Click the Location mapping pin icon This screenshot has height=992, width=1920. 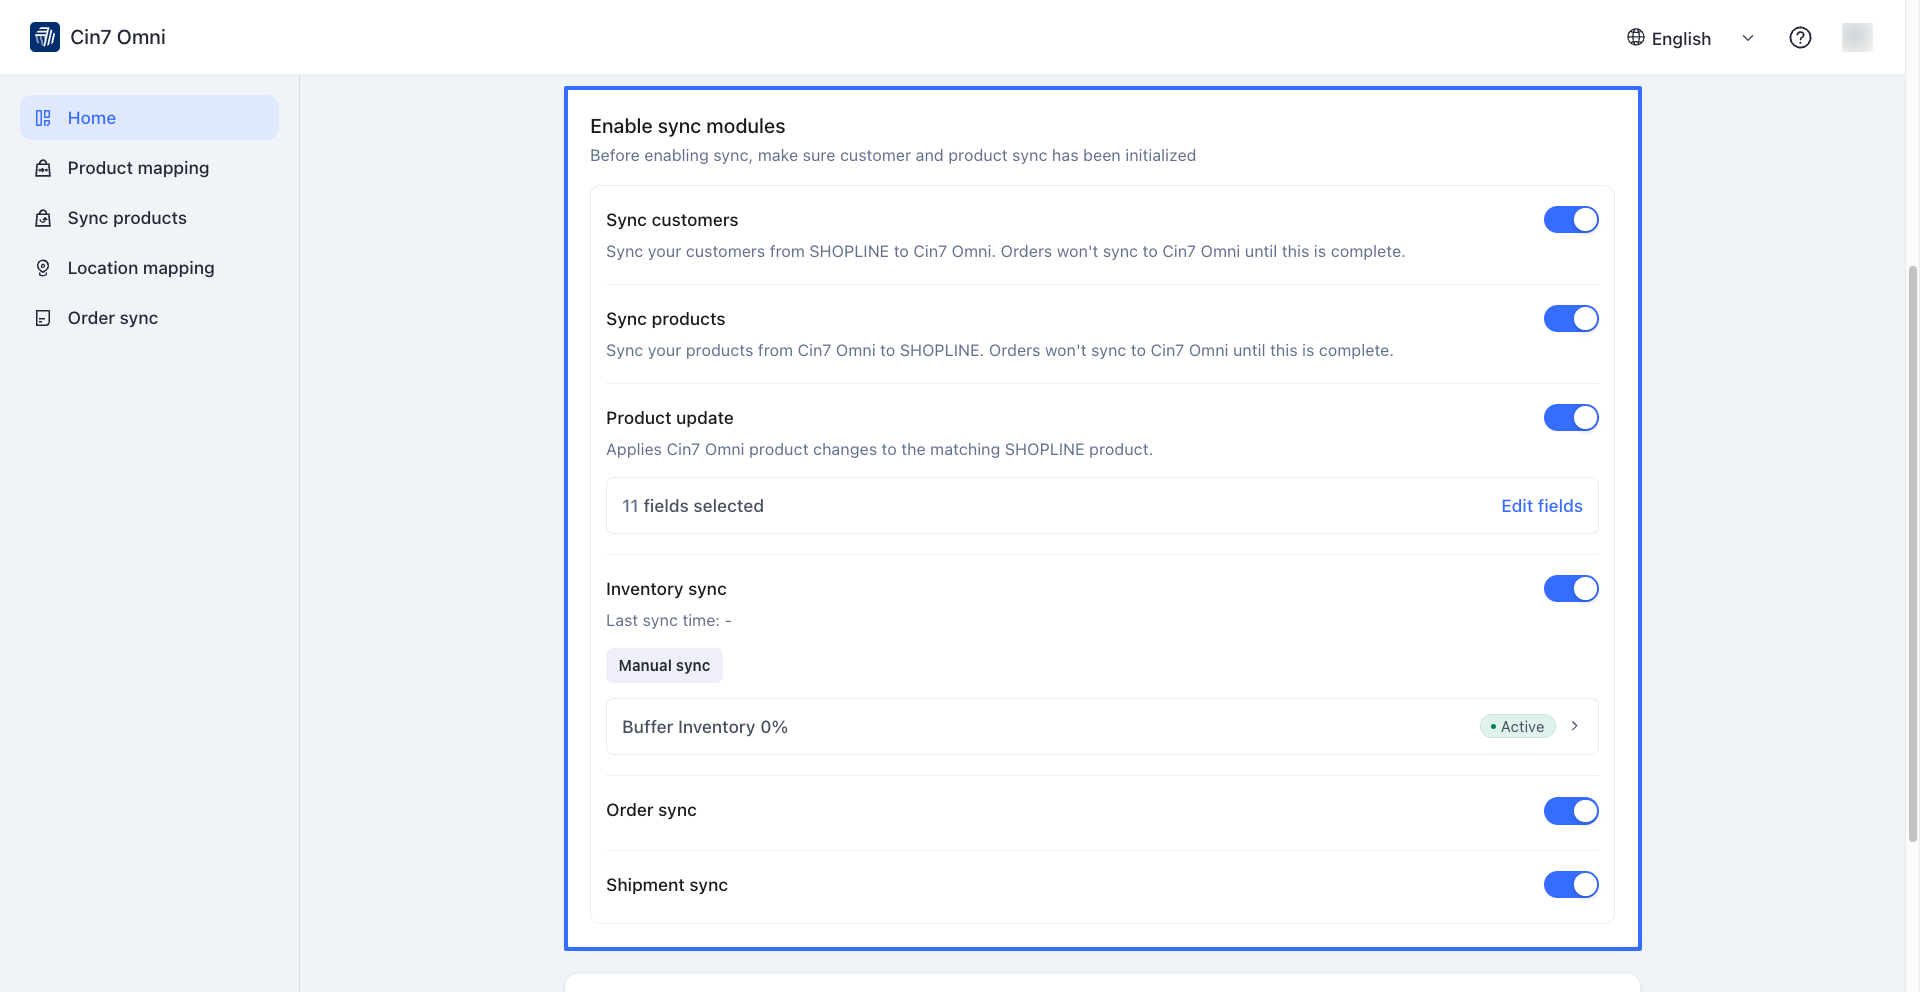pyautogui.click(x=43, y=268)
